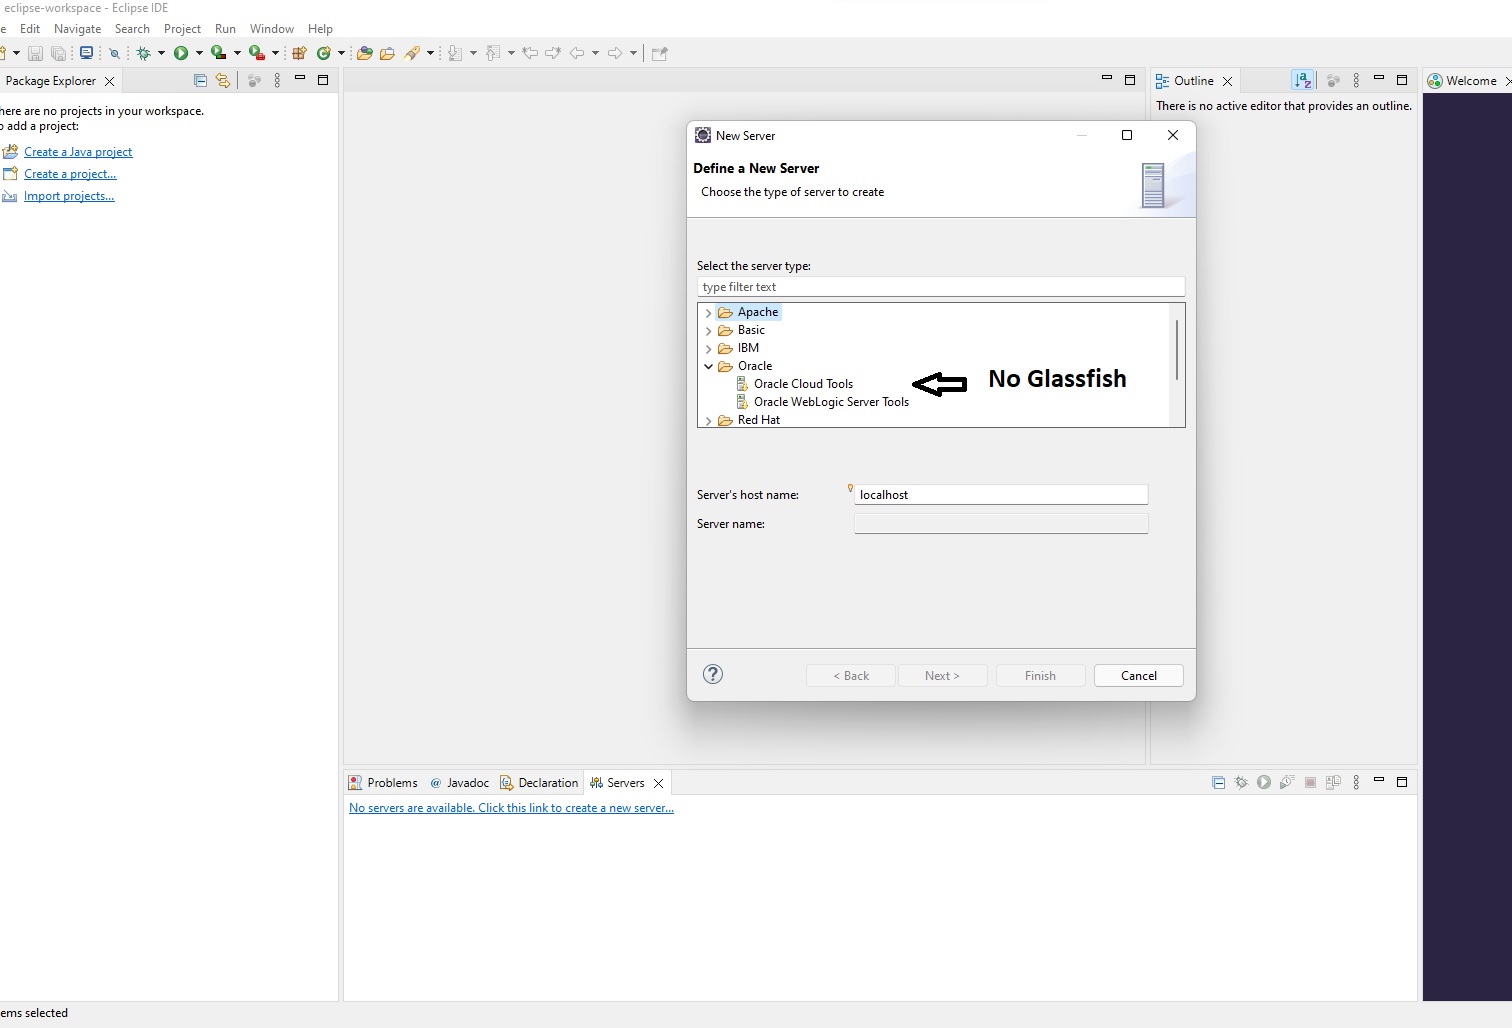Click the Debug bug icon in toolbar
The width and height of the screenshot is (1512, 1028).
[144, 53]
